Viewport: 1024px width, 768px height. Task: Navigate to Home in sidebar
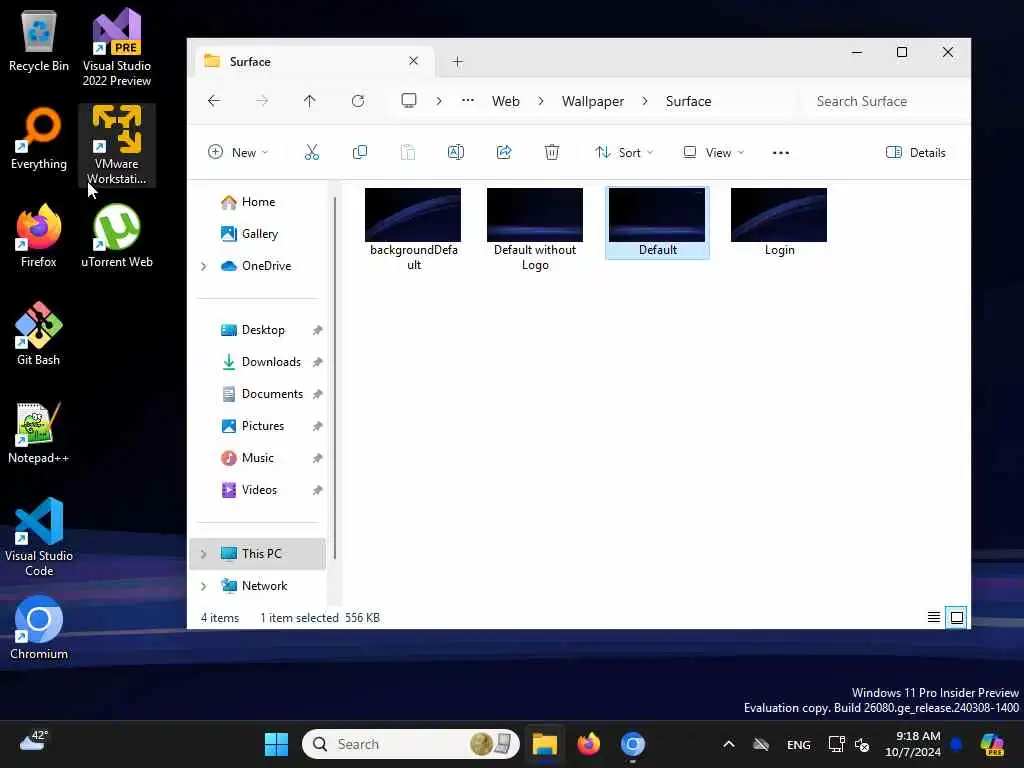(x=258, y=202)
